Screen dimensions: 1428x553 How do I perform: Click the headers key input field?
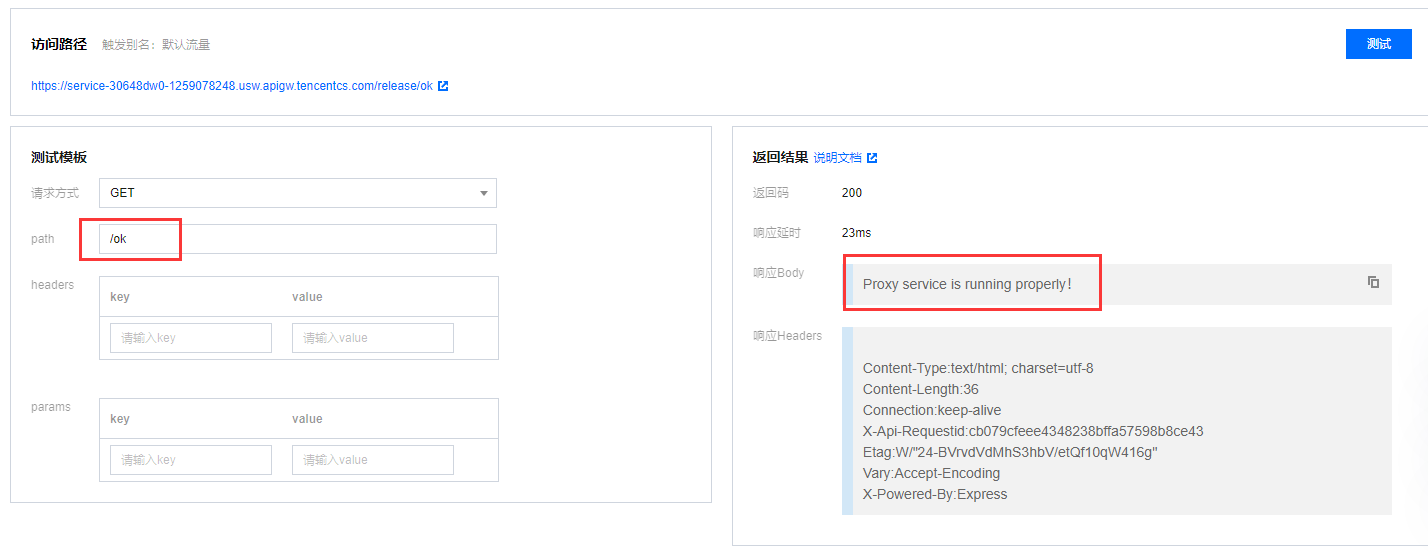(191, 338)
